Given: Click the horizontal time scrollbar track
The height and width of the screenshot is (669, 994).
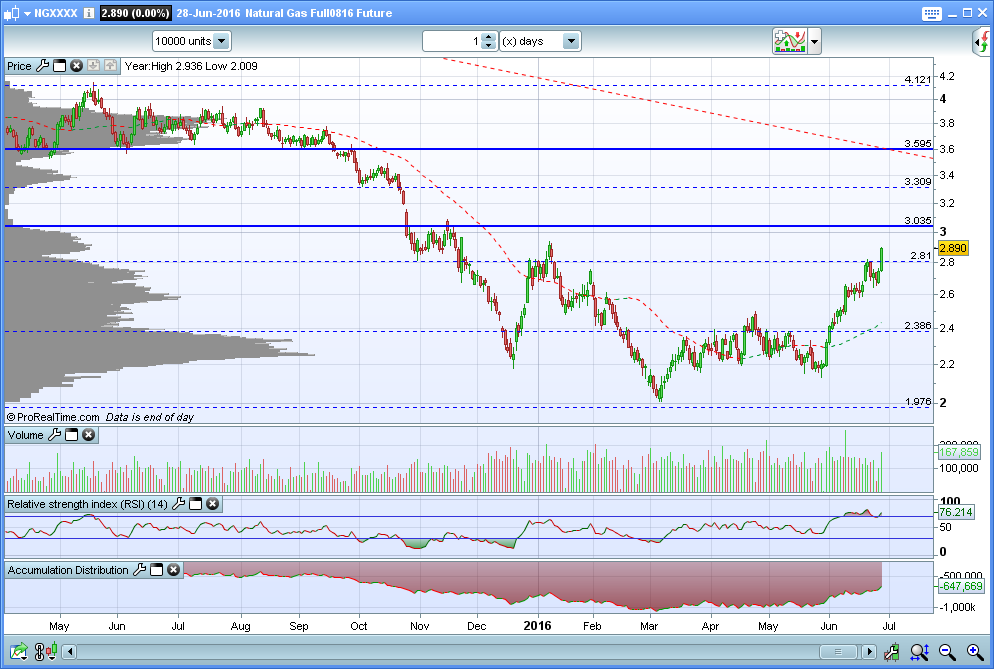Looking at the screenshot, I should coord(450,652).
